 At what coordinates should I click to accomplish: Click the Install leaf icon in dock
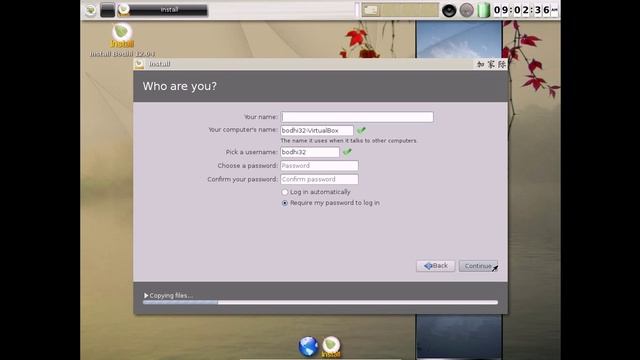331,347
